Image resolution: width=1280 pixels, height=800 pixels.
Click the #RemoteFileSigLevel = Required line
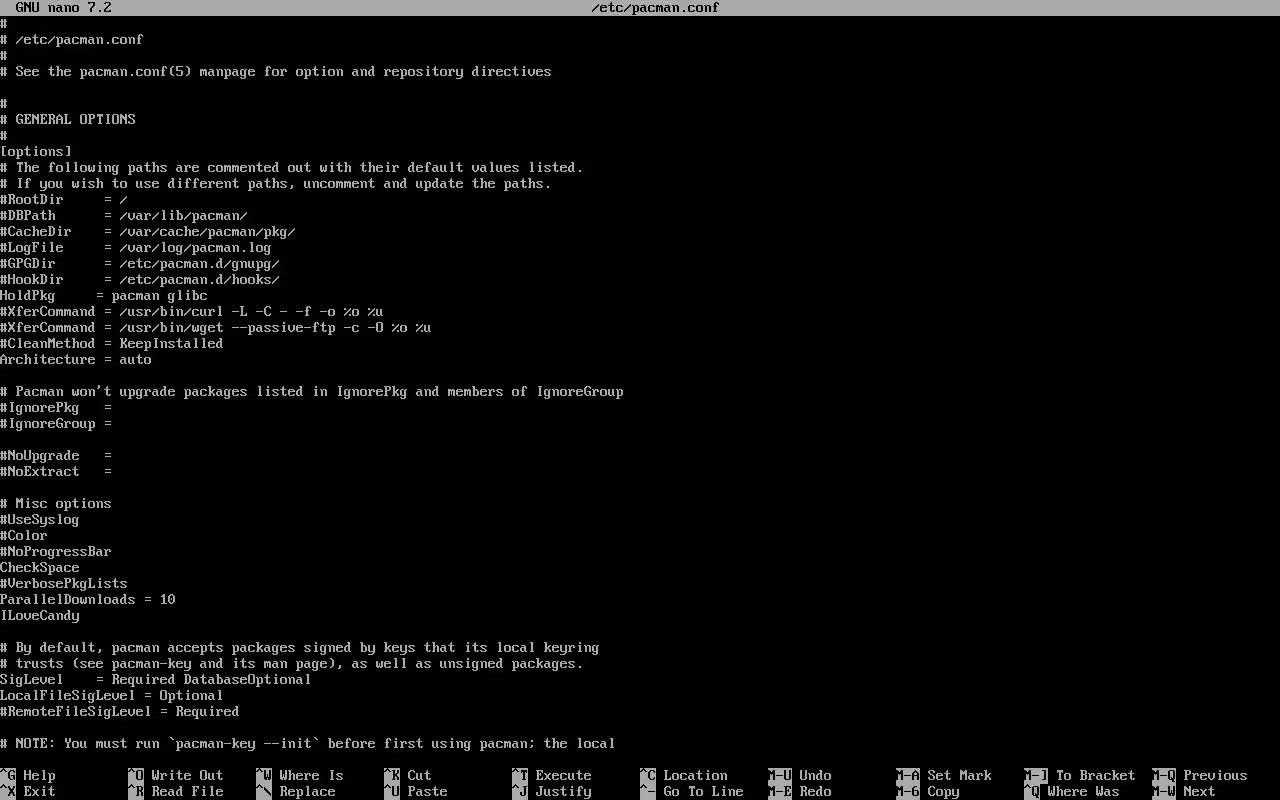120,711
